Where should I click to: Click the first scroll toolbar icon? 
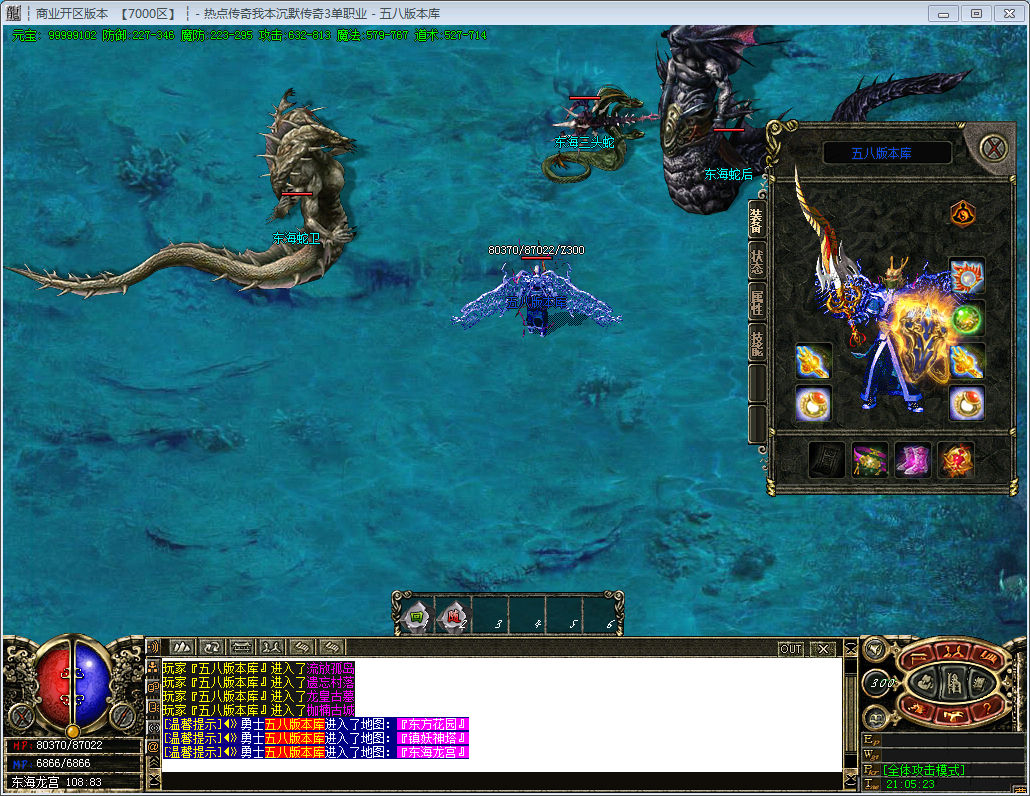(302, 648)
